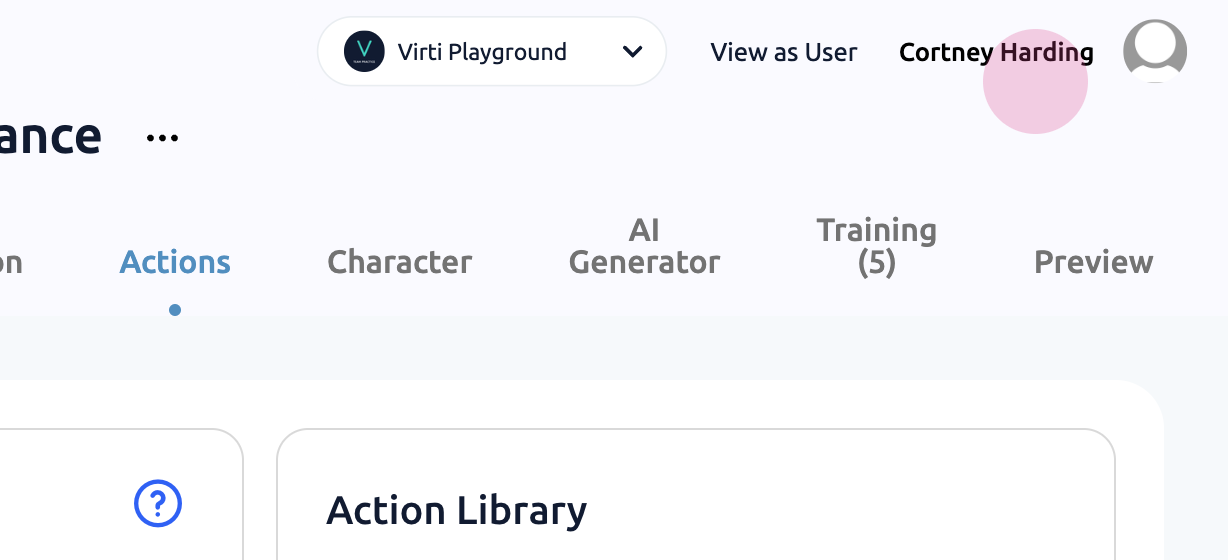
Task: Open the Virti Playground workspace dropdown
Action: (x=482, y=52)
